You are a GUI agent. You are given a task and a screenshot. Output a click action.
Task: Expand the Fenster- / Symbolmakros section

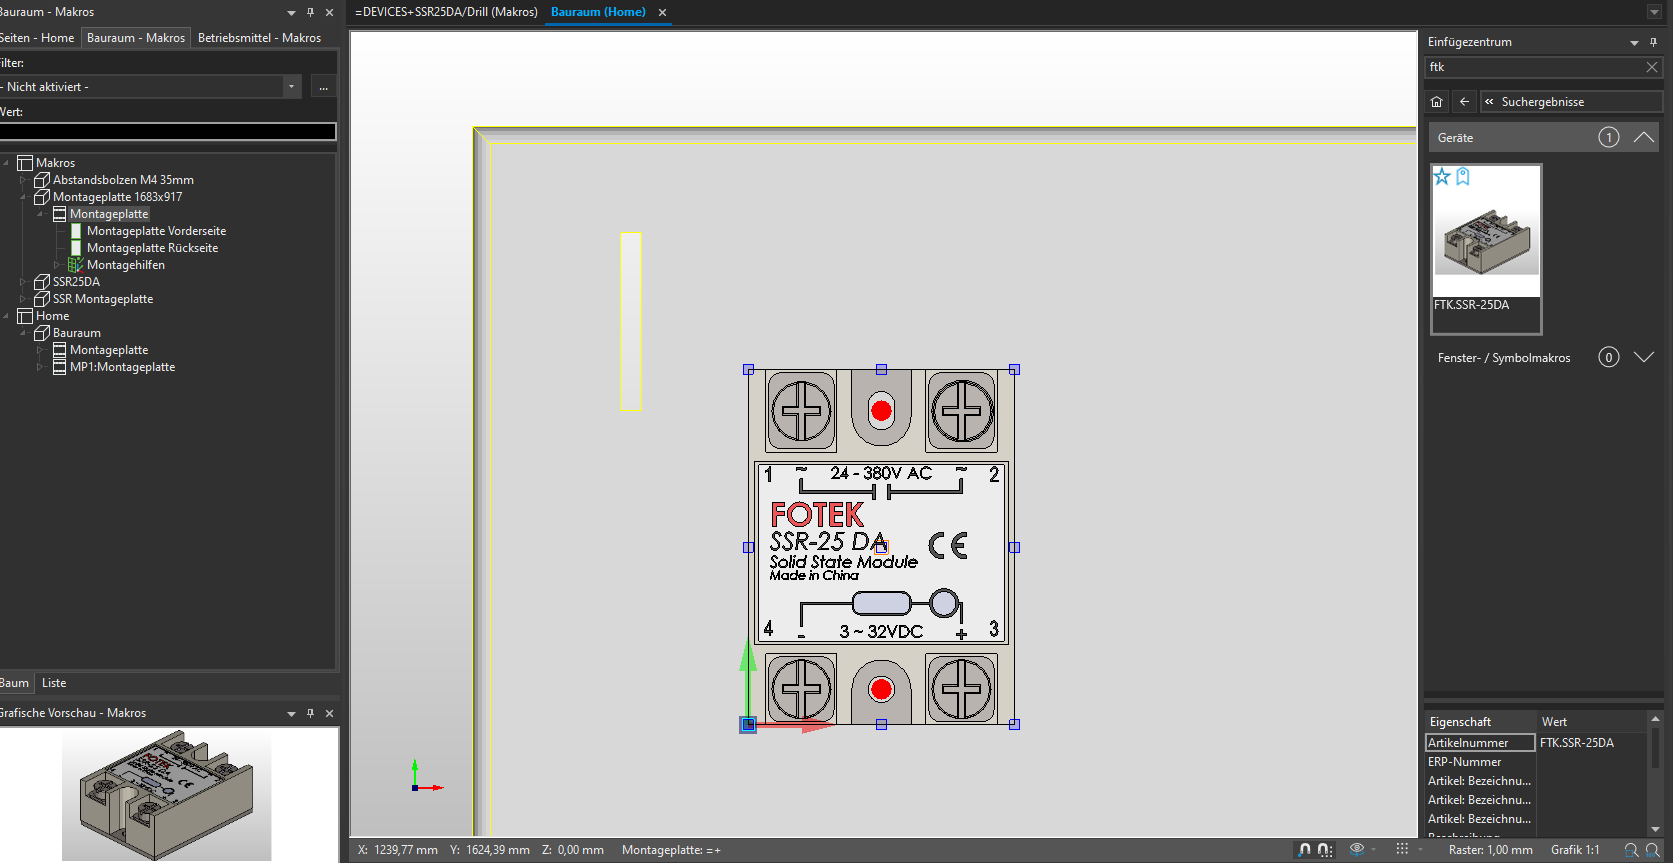tap(1643, 357)
